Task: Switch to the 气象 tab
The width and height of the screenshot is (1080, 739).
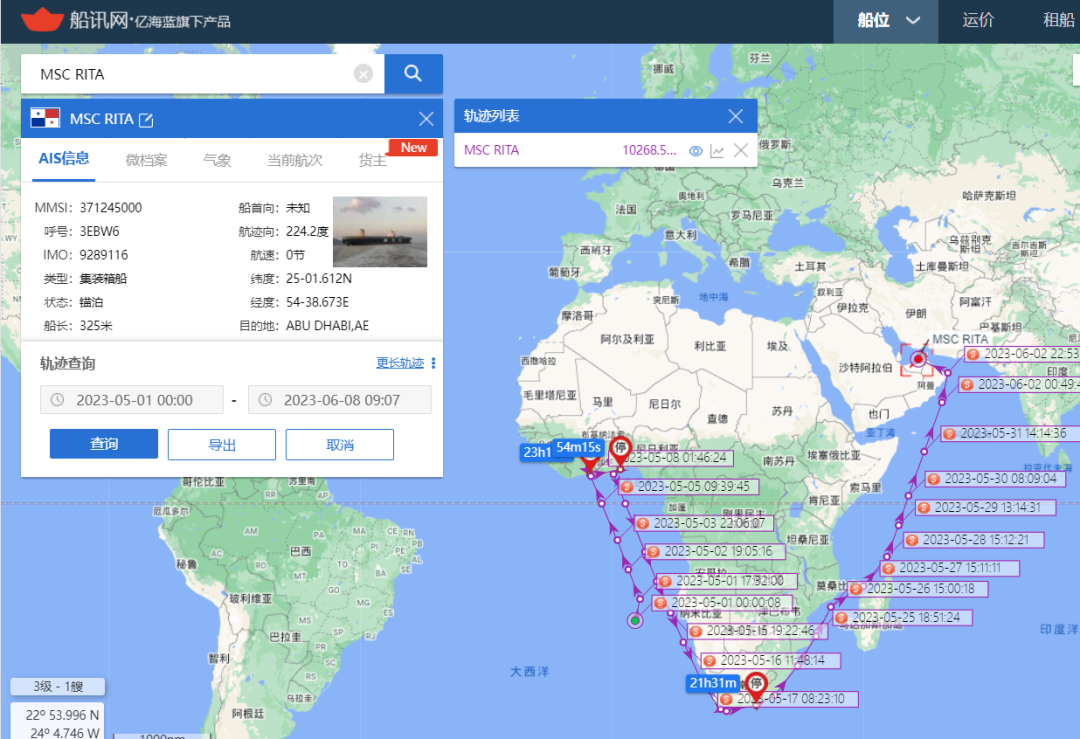Action: (217, 160)
